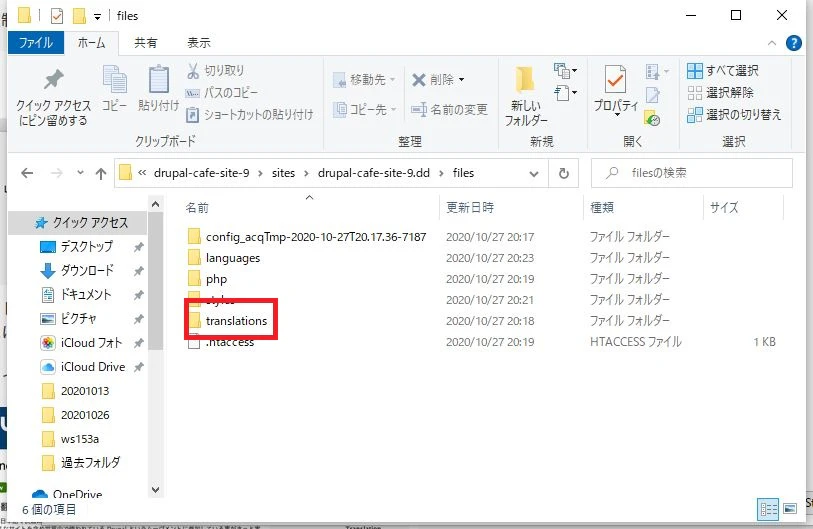This screenshot has height=529, width=813.
Task: Click Copy path (パスのコピー)
Action: [x=222, y=93]
